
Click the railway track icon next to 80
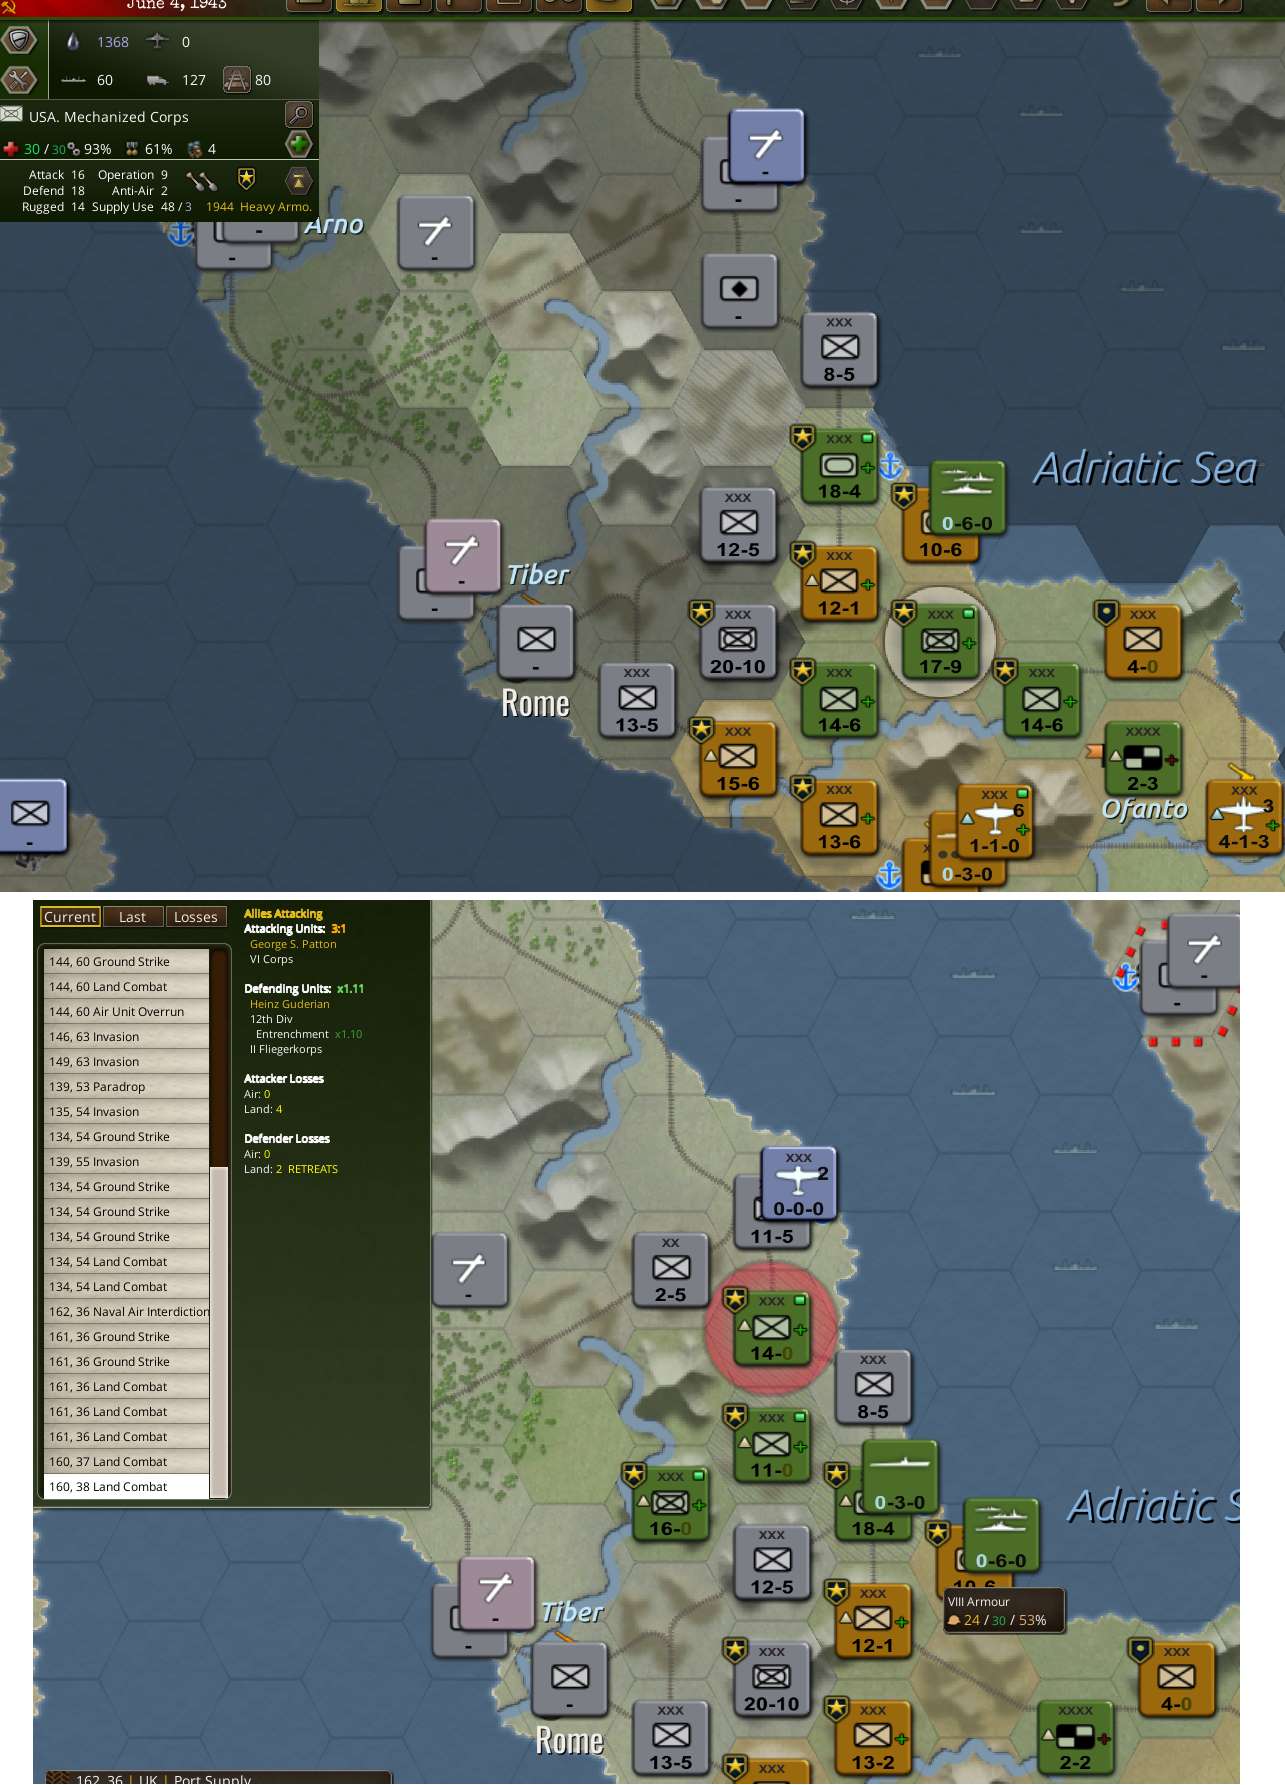(x=236, y=79)
